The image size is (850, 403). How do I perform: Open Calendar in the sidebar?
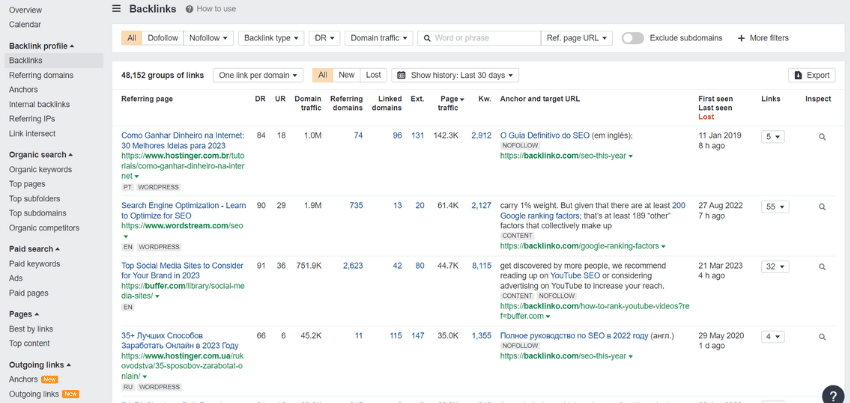[25, 24]
